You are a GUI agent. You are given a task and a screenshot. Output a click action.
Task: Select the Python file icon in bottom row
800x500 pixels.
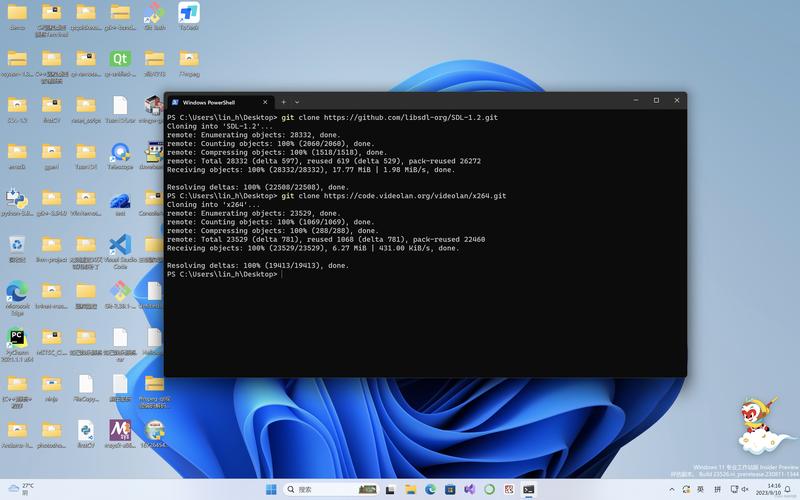click(86, 434)
